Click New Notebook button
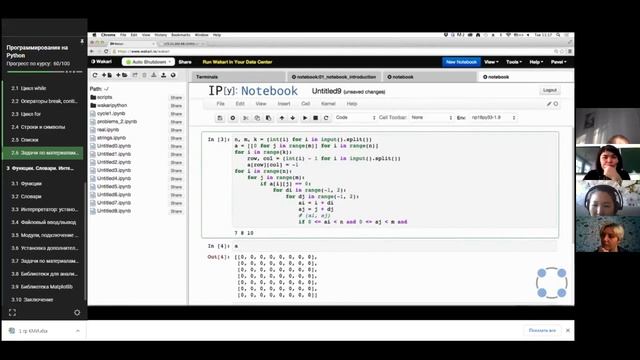 click(461, 62)
